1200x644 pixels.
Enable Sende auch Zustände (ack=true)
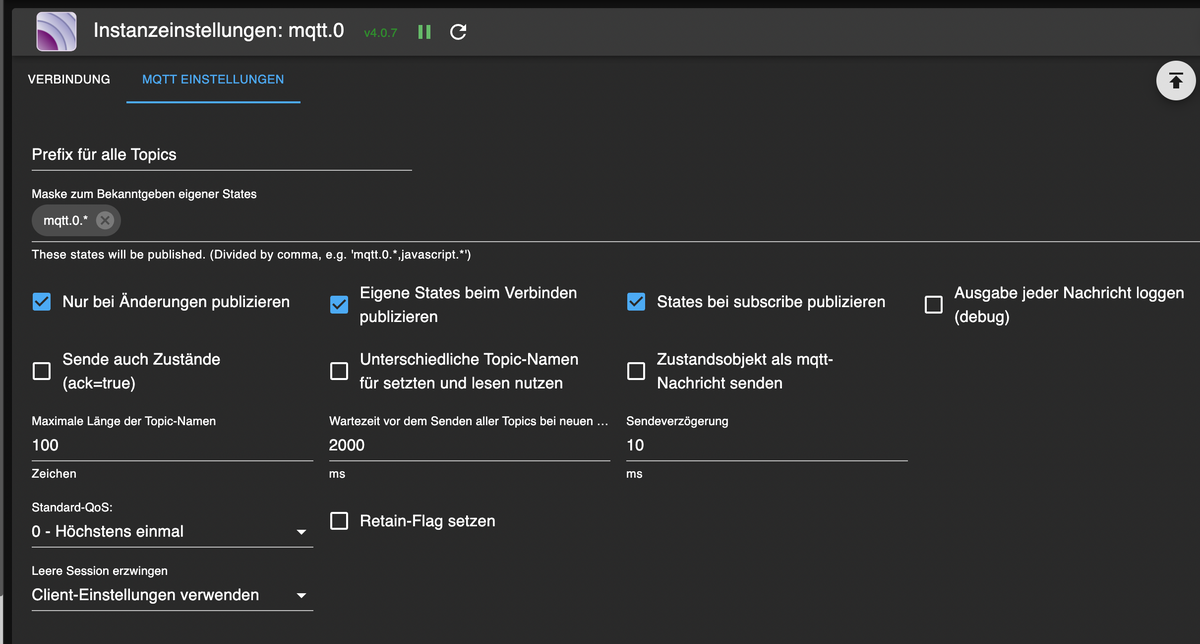[42, 371]
